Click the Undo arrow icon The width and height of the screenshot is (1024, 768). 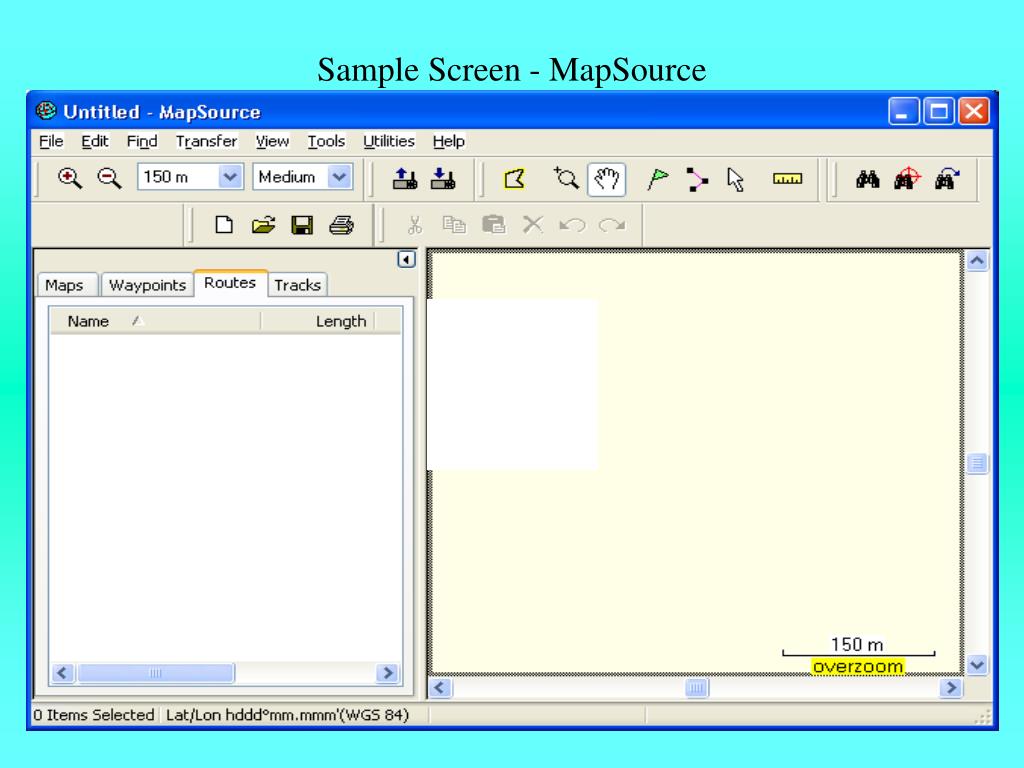tap(572, 226)
